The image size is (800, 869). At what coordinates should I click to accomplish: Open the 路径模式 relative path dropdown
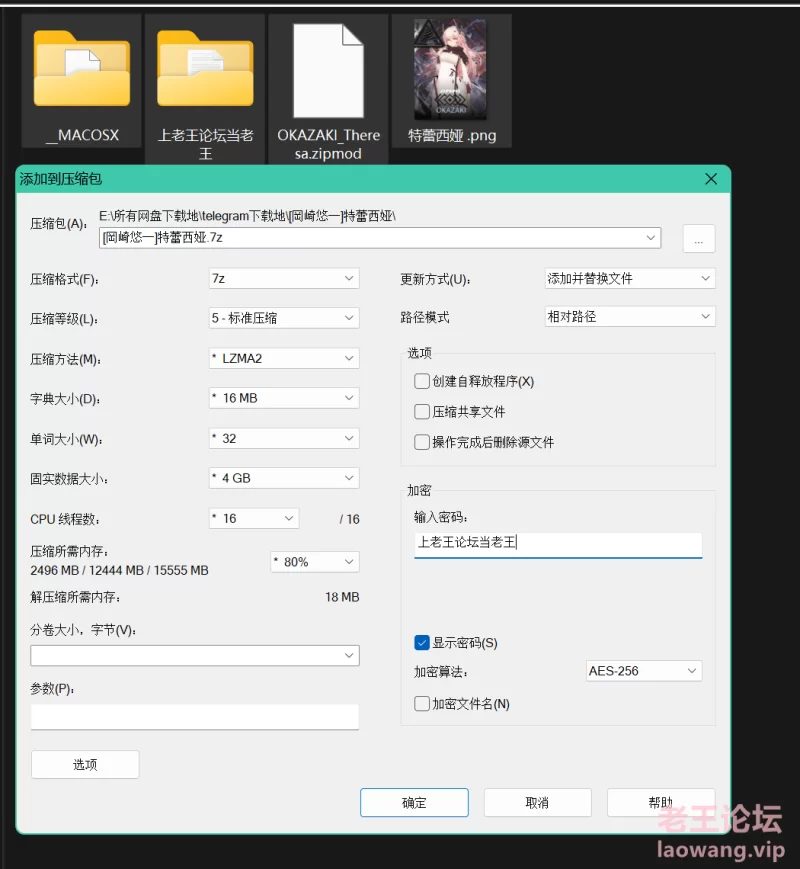(629, 316)
